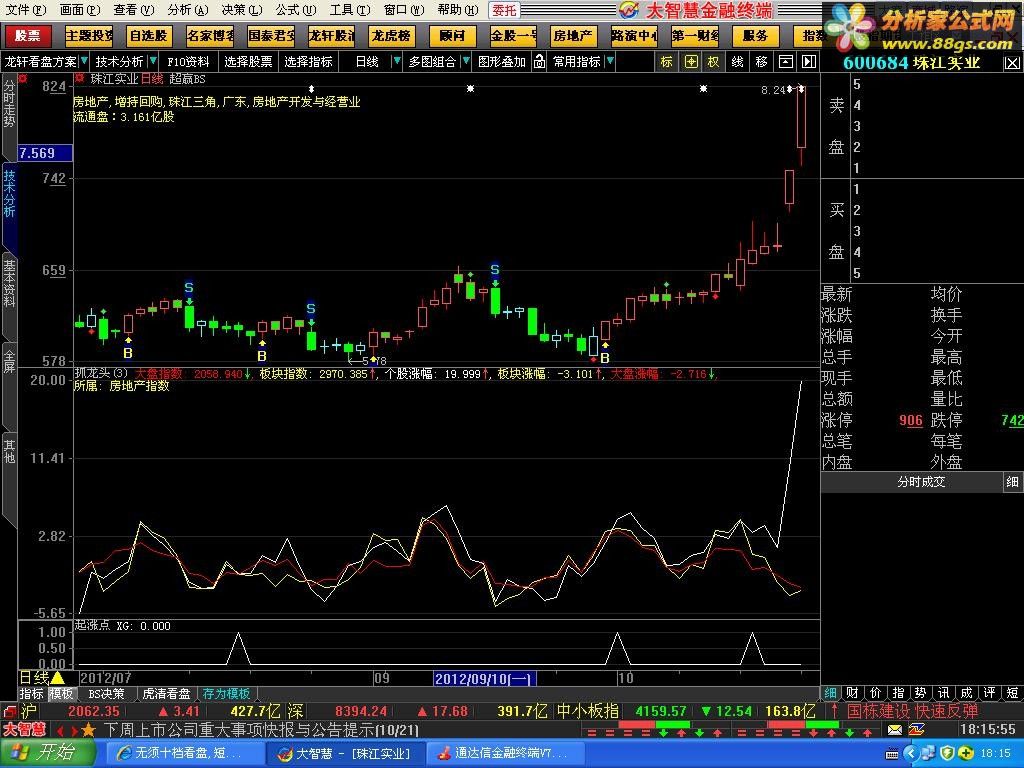Screen dimensions: 1024x768
Task: Click the 细 button beside 分时成交
Action: [1012, 482]
